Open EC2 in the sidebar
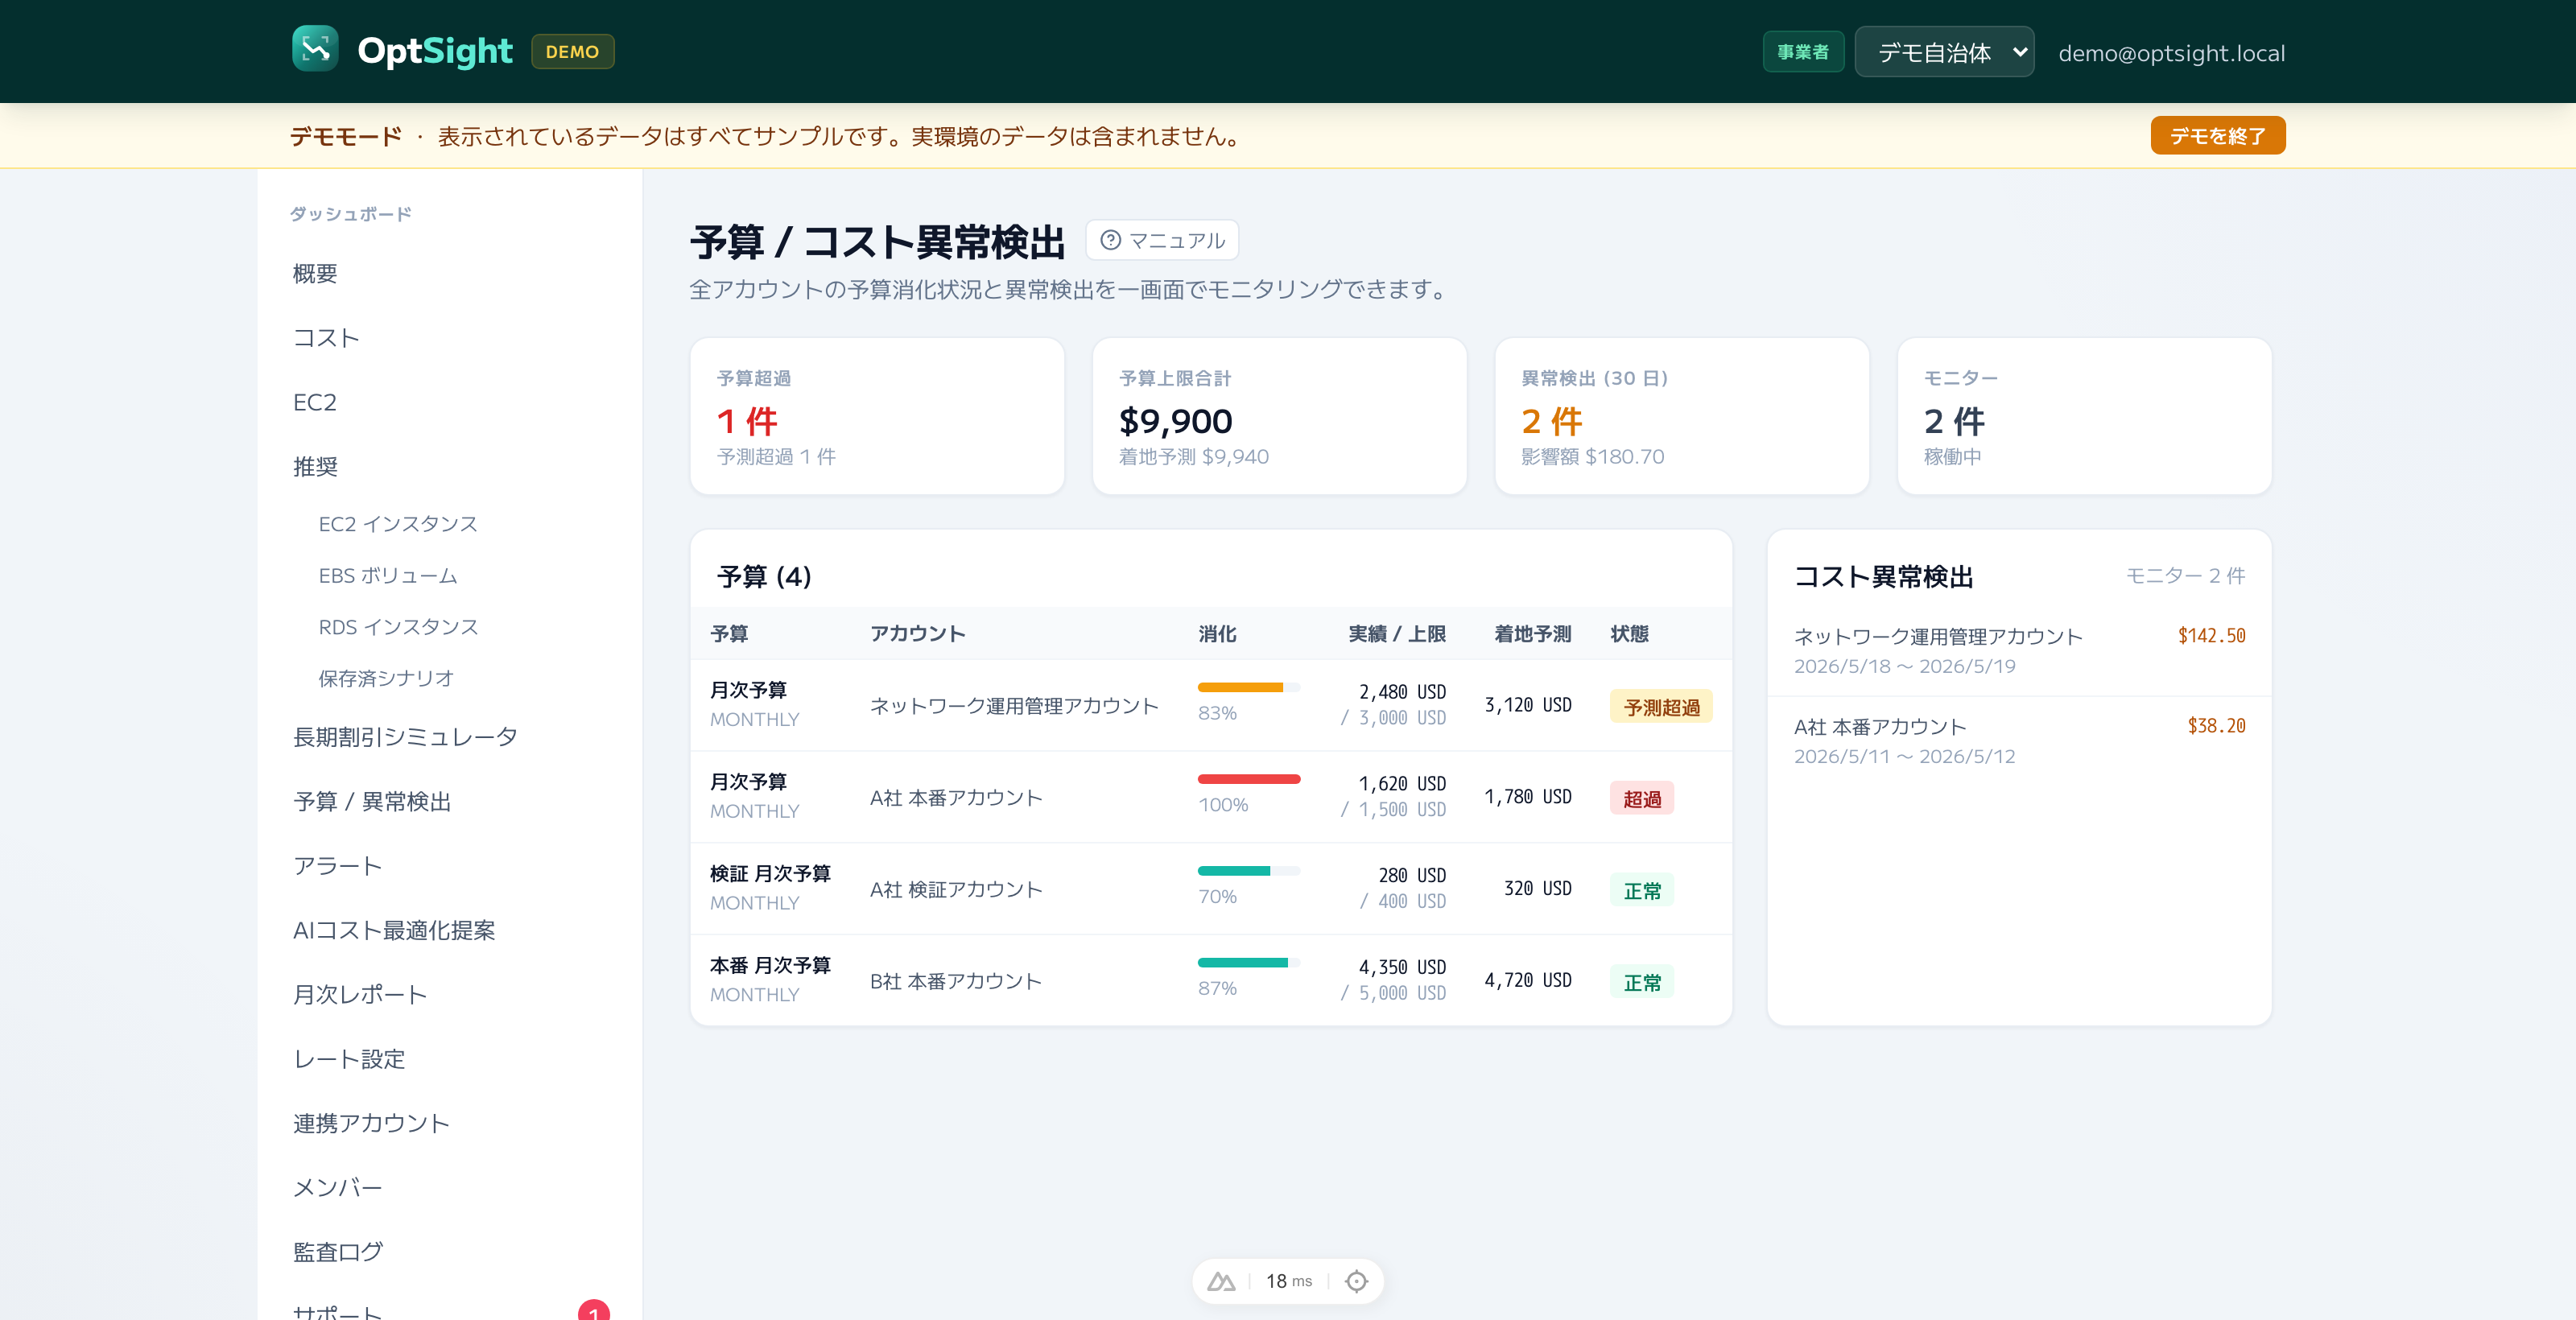 [314, 402]
